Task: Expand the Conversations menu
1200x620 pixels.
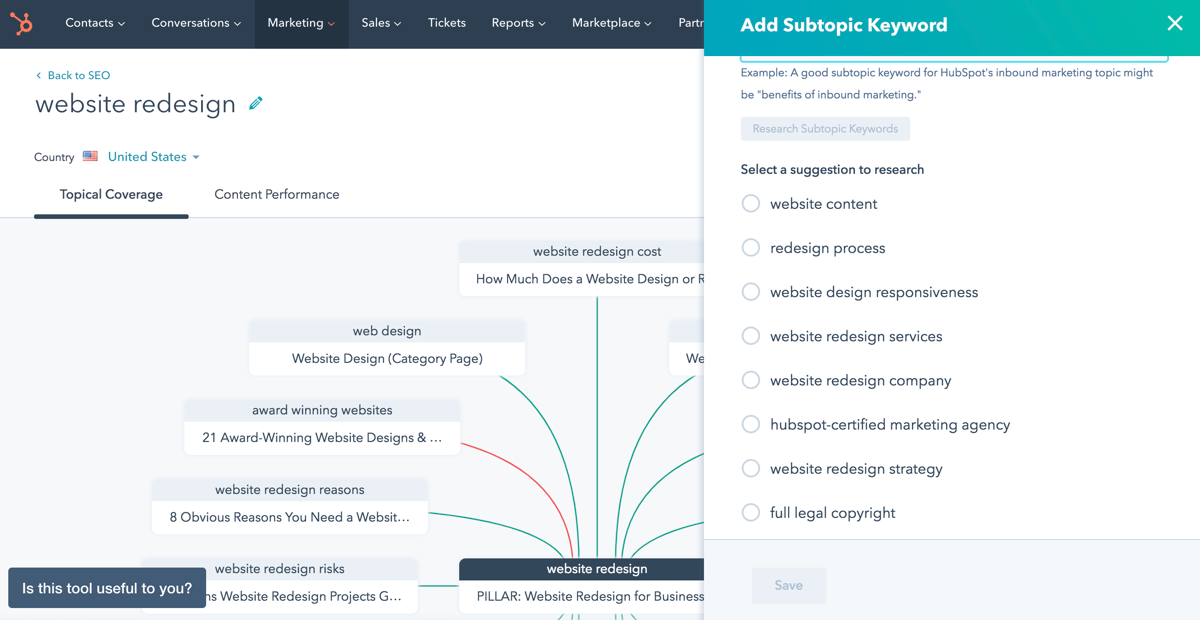Action: 196,23
